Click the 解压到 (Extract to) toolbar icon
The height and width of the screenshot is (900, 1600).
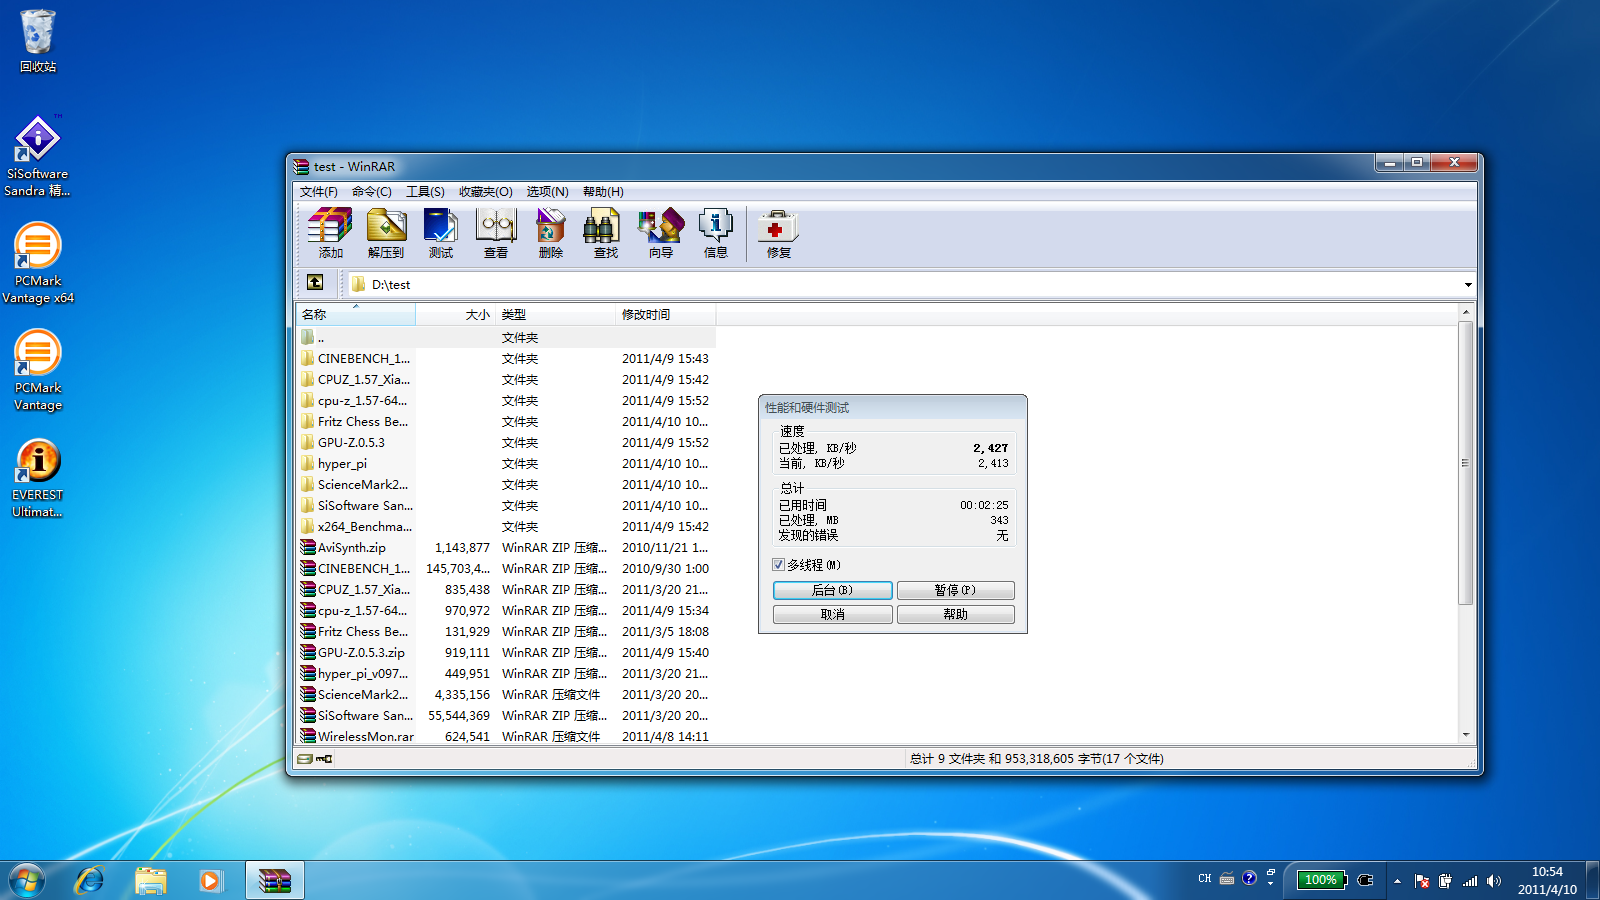point(386,233)
